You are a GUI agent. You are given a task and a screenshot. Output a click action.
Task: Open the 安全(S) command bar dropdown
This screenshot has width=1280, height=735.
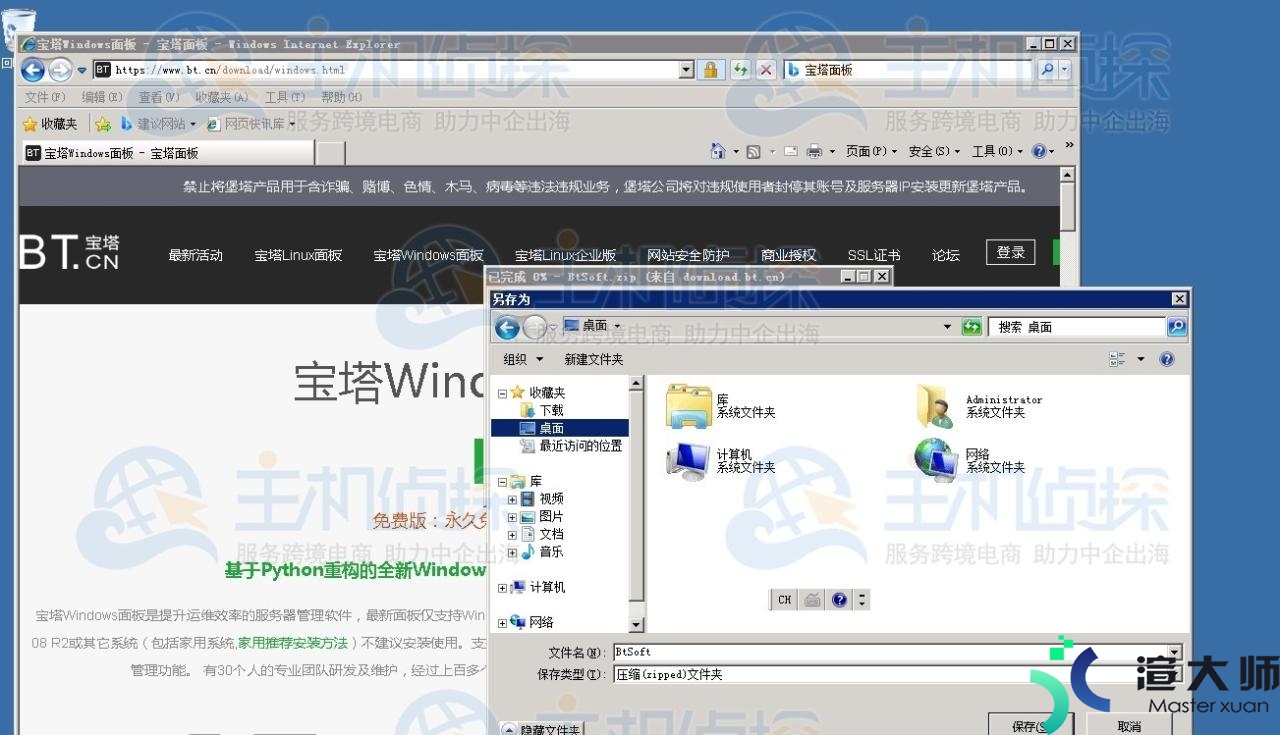(x=934, y=151)
